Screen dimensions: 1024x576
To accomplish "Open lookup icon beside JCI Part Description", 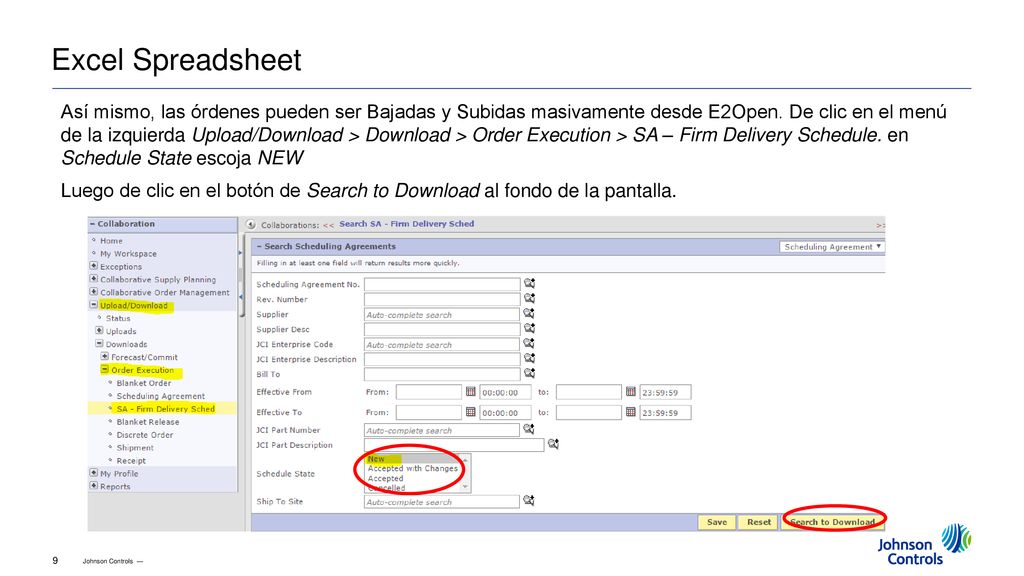I will pos(553,444).
